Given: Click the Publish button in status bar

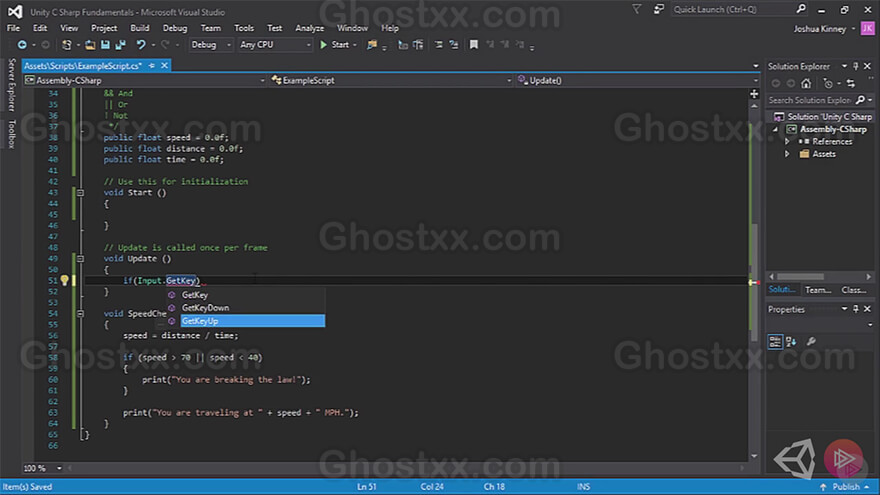Looking at the screenshot, I should [845, 487].
